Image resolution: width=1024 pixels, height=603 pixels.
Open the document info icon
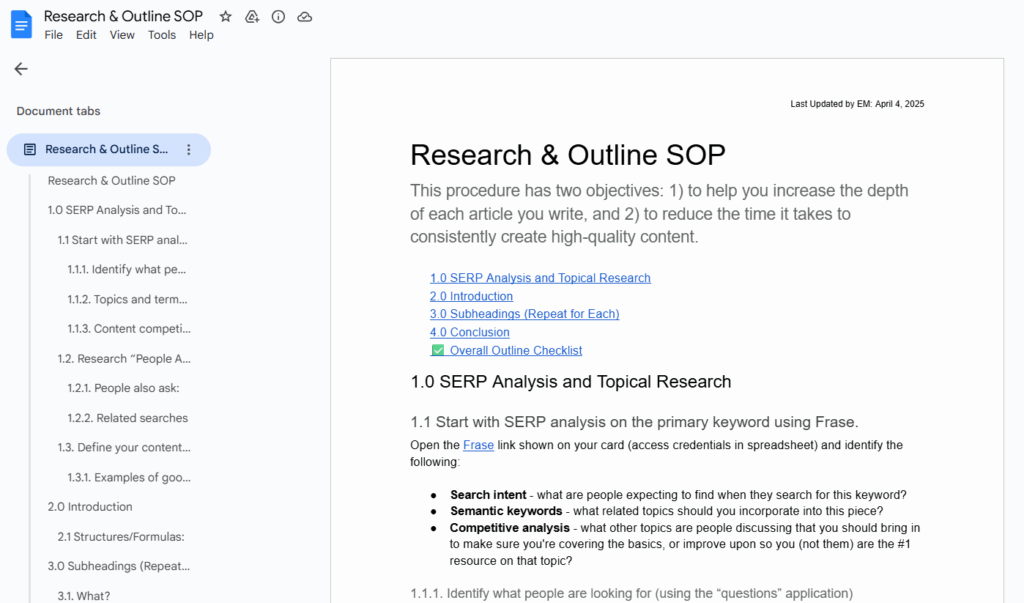pos(278,17)
